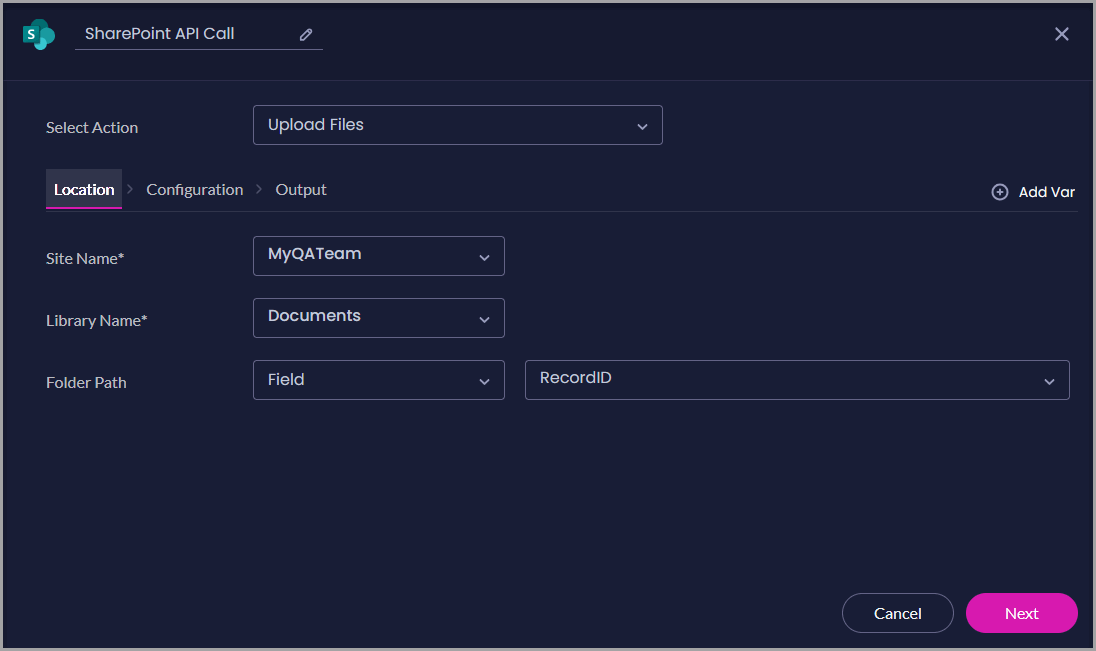Viewport: 1096px width, 651px height.
Task: Click the pencil edit title icon
Action: [305, 34]
